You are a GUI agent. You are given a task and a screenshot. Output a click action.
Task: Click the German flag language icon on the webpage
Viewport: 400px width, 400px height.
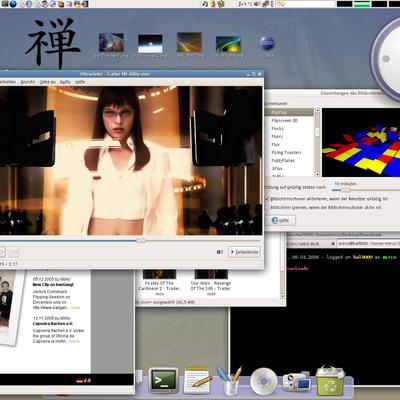click(x=79, y=380)
